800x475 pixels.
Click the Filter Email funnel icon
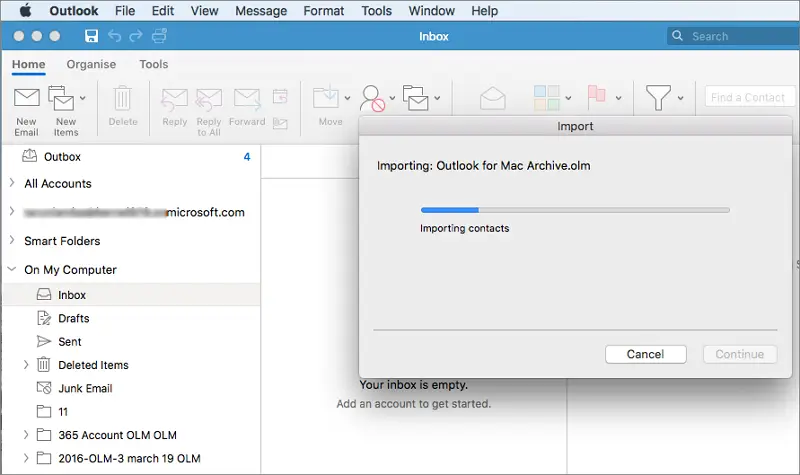[x=658, y=97]
